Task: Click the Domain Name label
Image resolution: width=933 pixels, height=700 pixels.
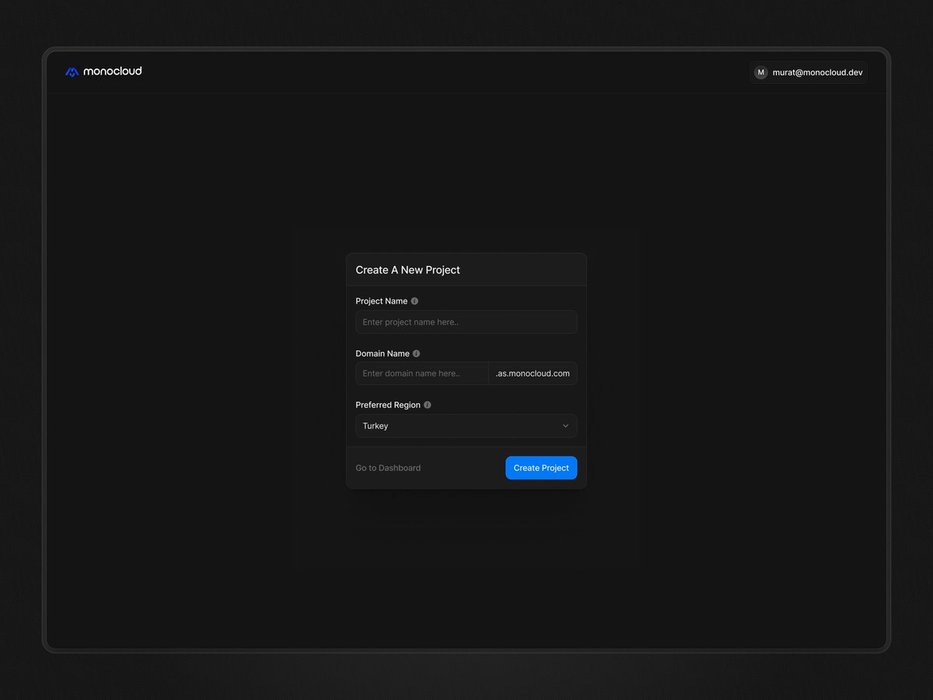Action: (383, 354)
